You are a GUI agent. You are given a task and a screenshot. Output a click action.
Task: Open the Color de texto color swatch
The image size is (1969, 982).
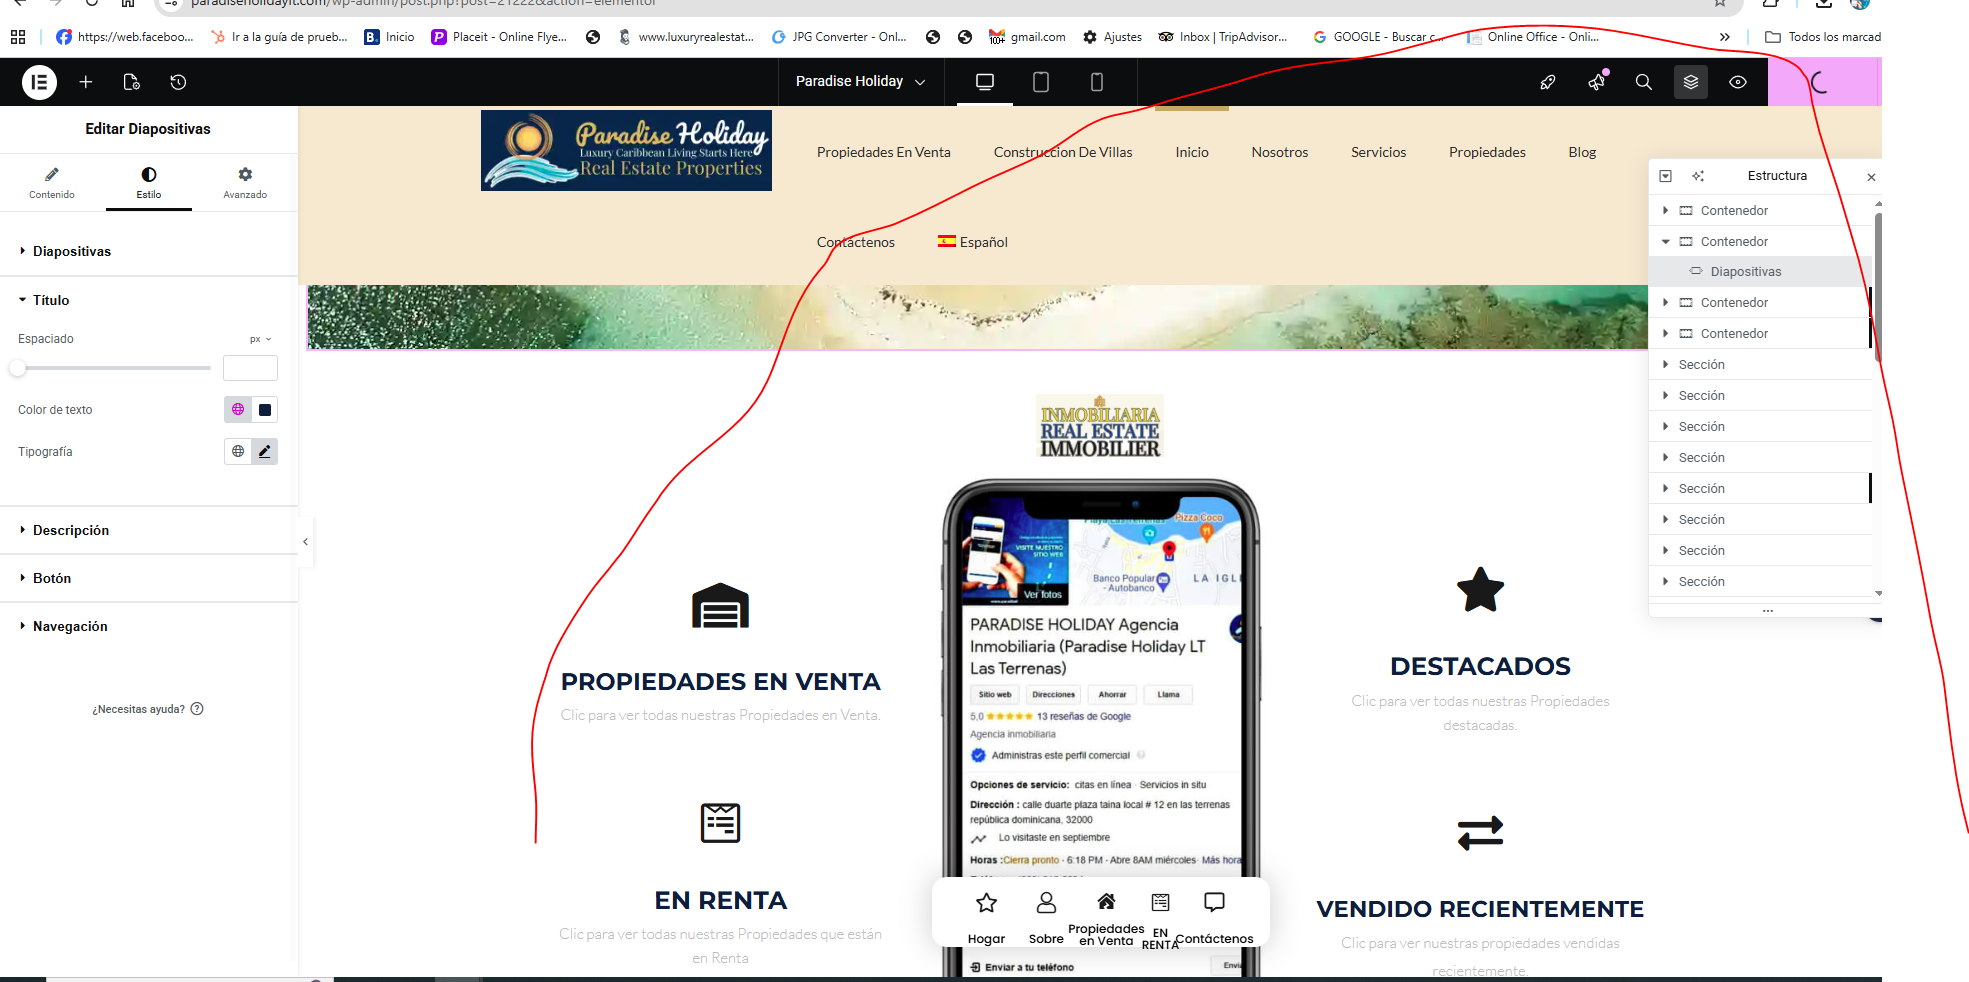[265, 409]
